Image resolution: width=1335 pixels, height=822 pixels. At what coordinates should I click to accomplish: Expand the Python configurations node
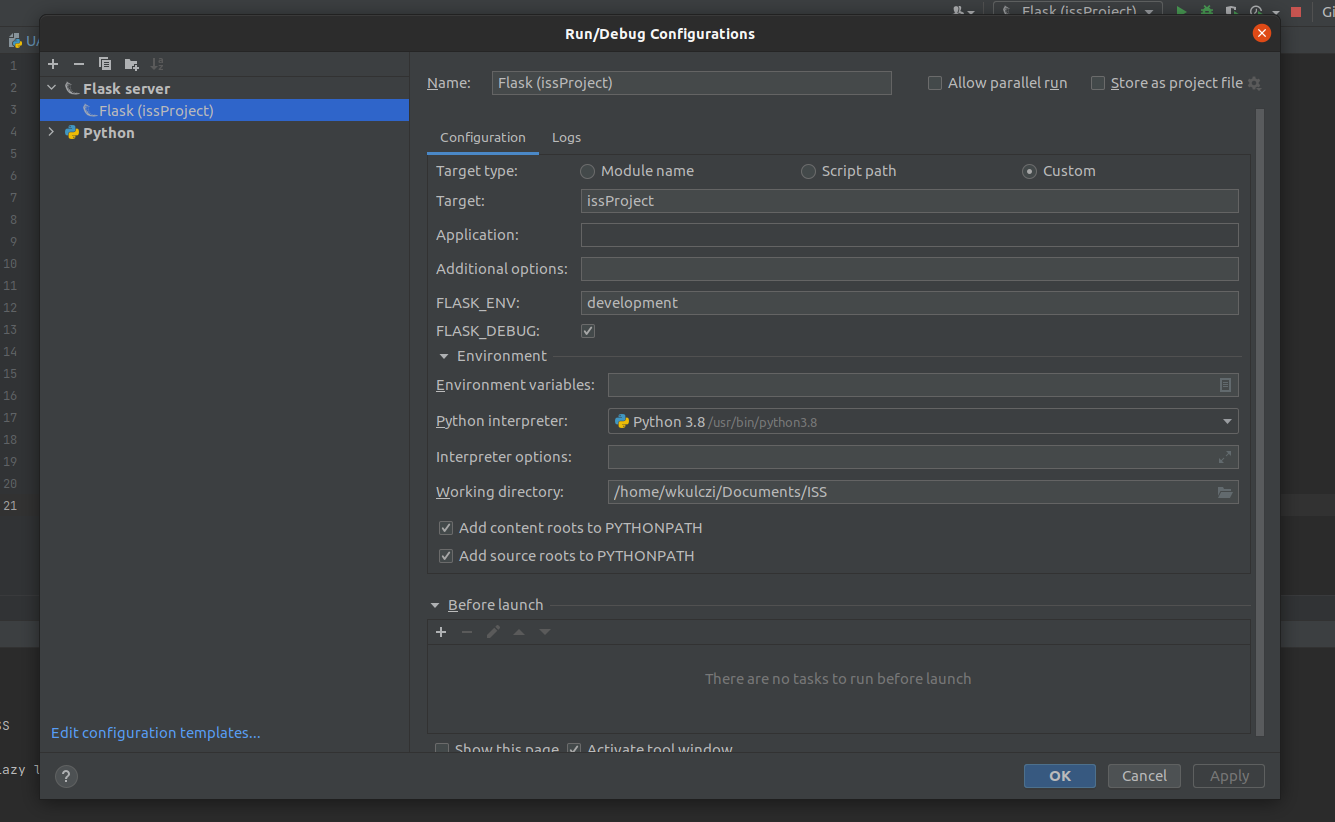[x=52, y=132]
